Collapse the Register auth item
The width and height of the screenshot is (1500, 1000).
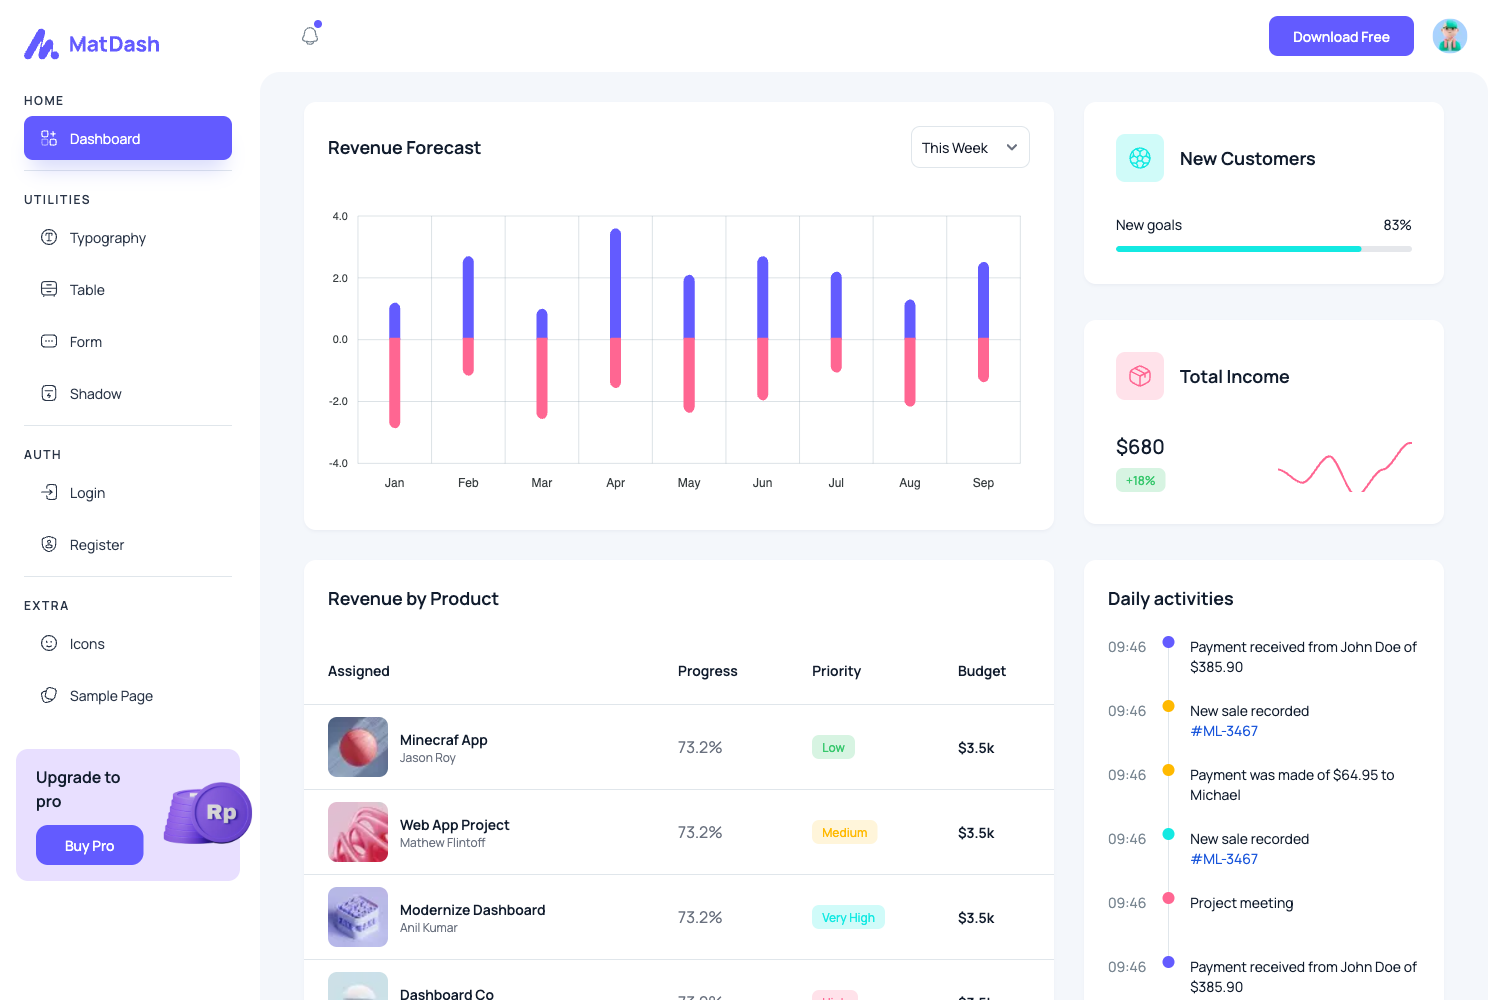[96, 544]
